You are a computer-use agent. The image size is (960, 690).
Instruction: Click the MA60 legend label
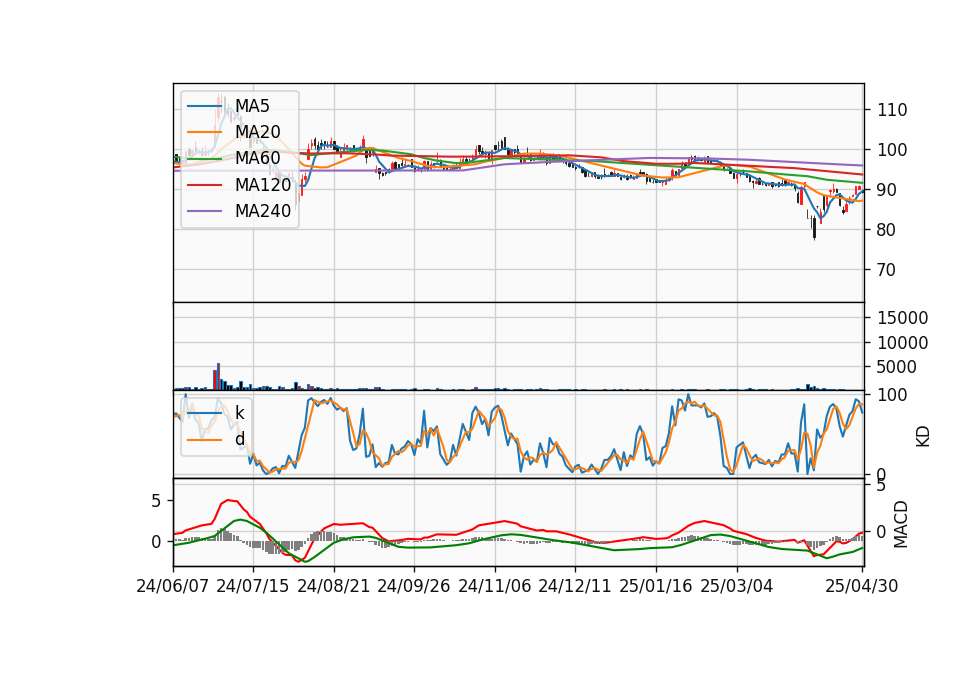click(258, 158)
